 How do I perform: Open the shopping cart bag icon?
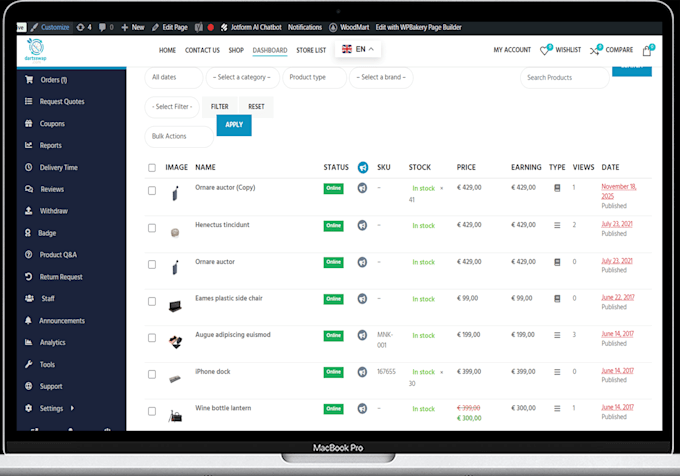[647, 51]
